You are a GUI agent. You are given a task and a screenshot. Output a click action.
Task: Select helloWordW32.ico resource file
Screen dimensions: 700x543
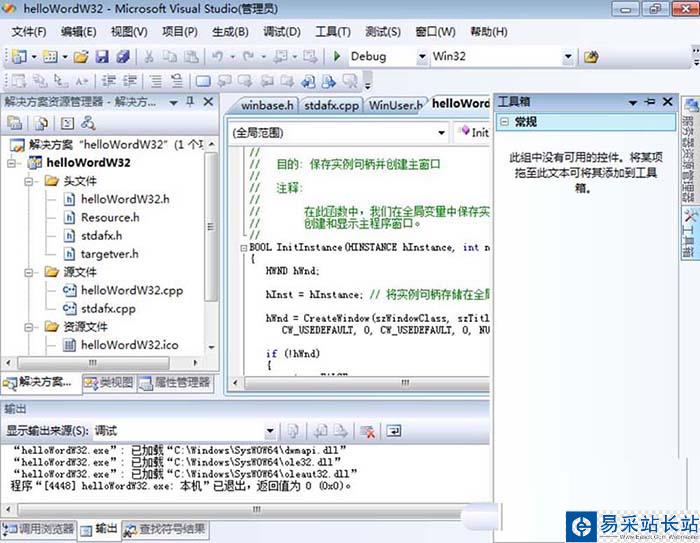[x=129, y=345]
